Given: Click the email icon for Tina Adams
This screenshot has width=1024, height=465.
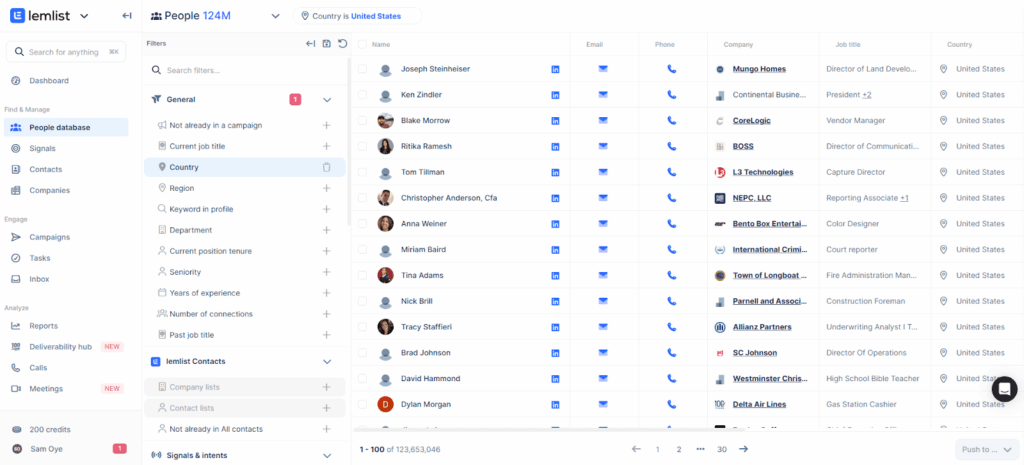Looking at the screenshot, I should click(603, 275).
